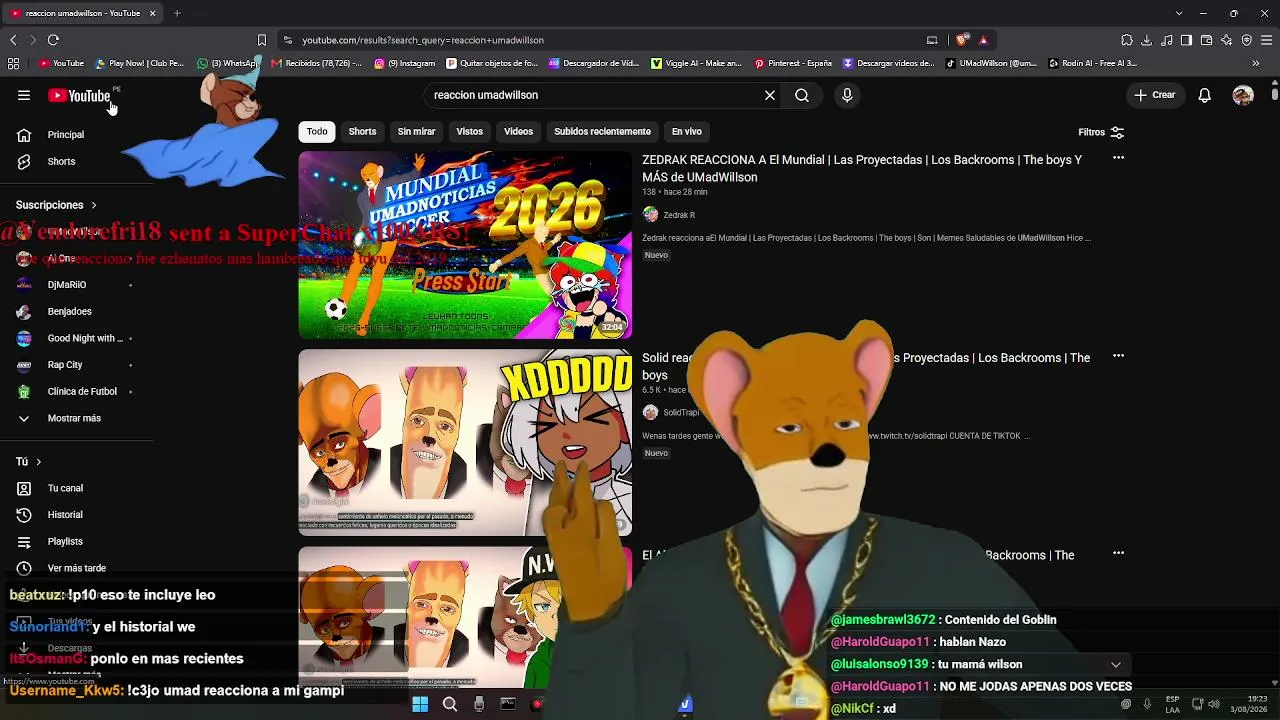Image resolution: width=1280 pixels, height=720 pixels.
Task: Start voice search with microphone
Action: click(x=847, y=95)
